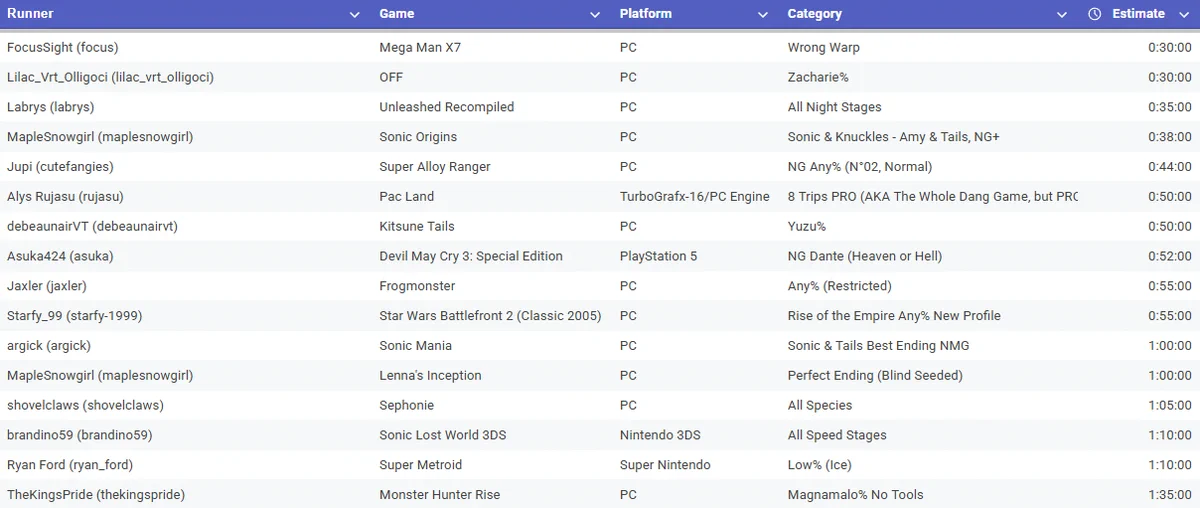Screen dimensions: 1200x508
Task: Click the Super Metroid game cell
Action: tap(421, 465)
